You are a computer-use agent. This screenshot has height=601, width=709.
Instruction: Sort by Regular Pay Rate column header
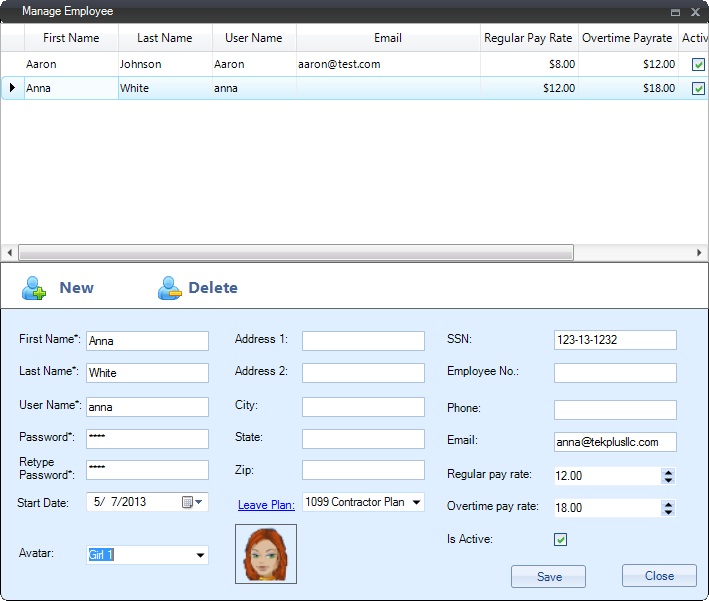tap(528, 38)
